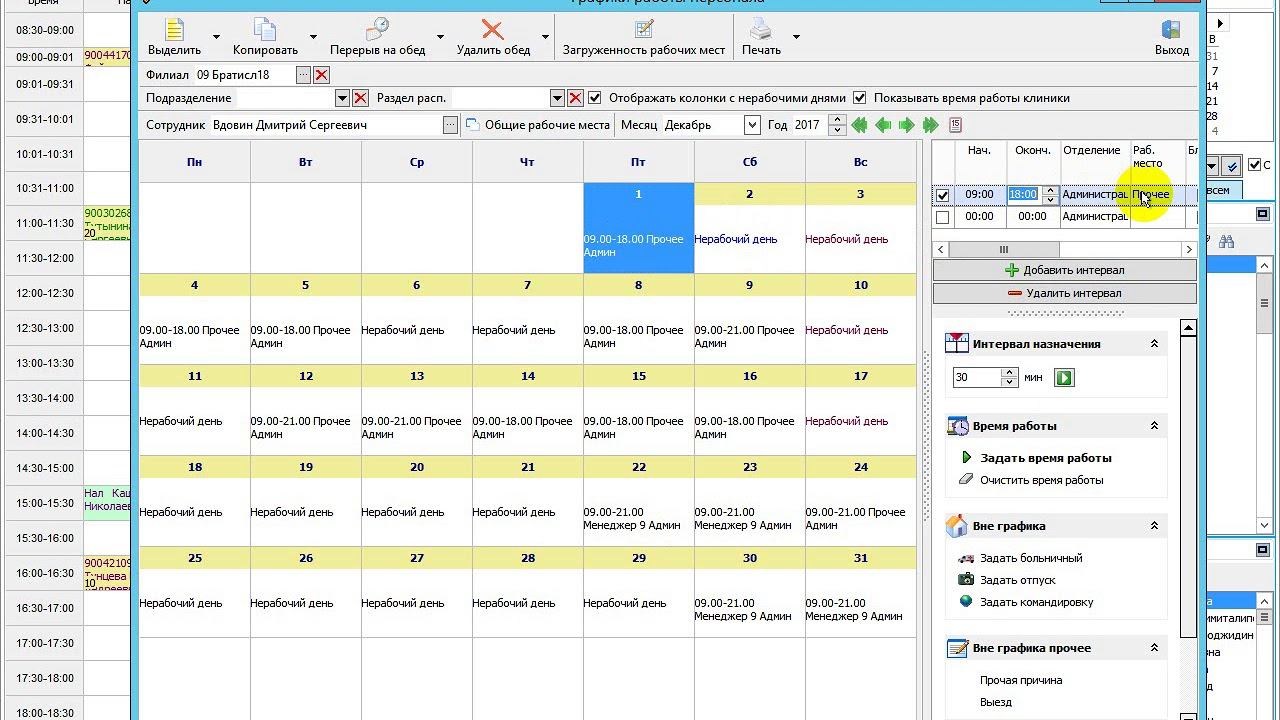Collapse the Время работы section
The height and width of the screenshot is (720, 1280).
point(1154,426)
